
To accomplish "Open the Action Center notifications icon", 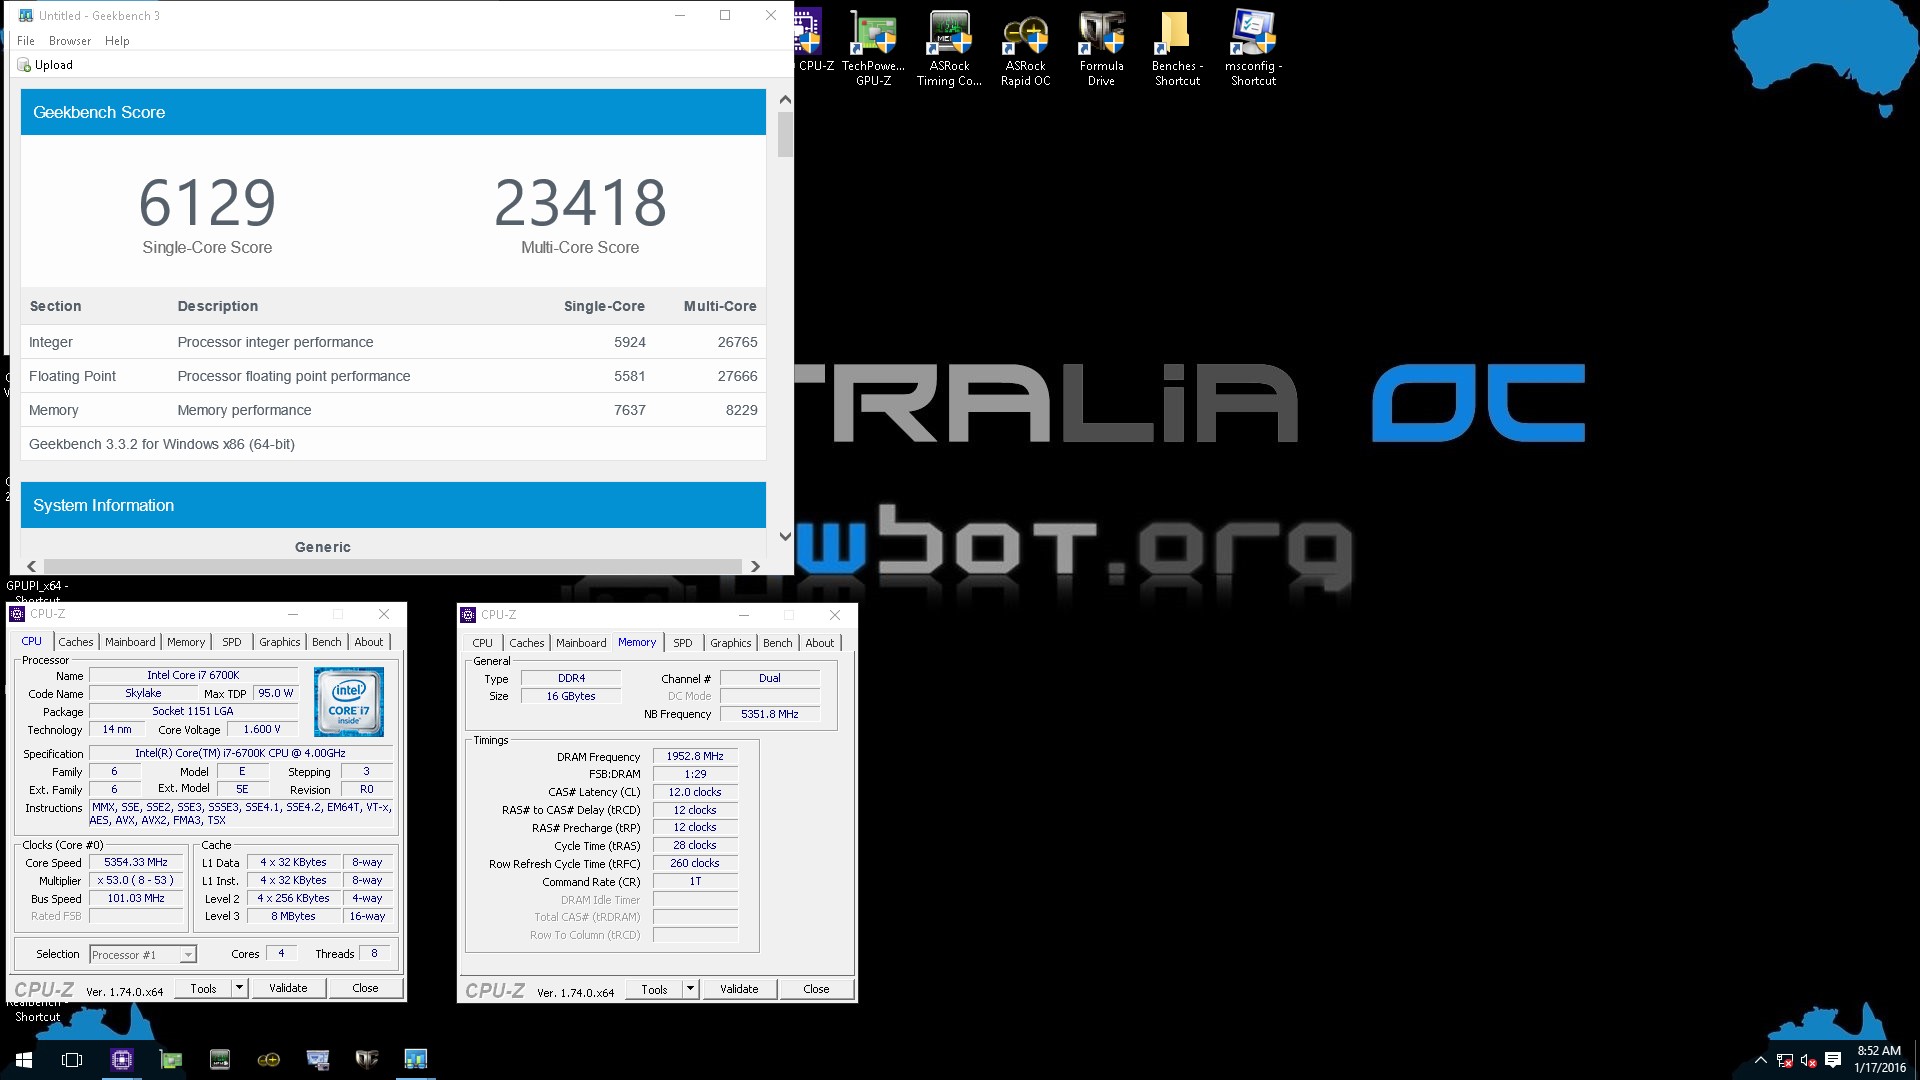I will coord(1833,1060).
